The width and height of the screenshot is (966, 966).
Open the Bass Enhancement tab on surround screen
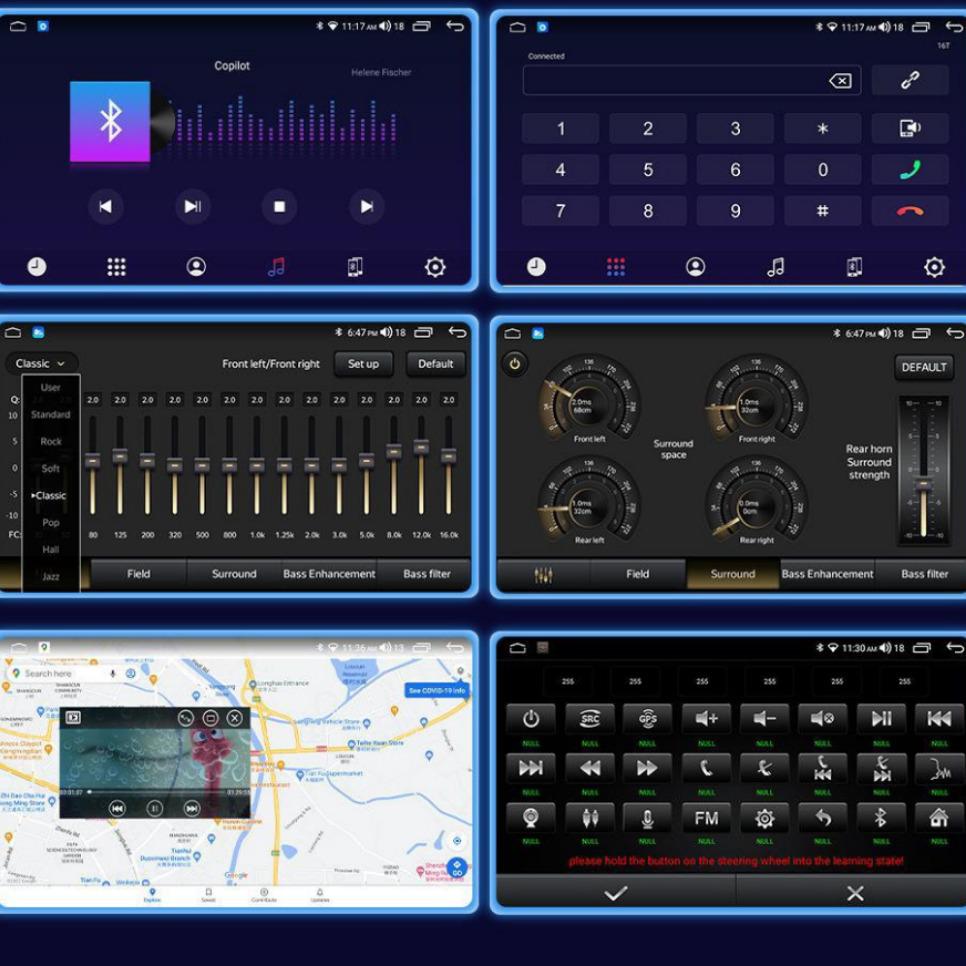(827, 574)
